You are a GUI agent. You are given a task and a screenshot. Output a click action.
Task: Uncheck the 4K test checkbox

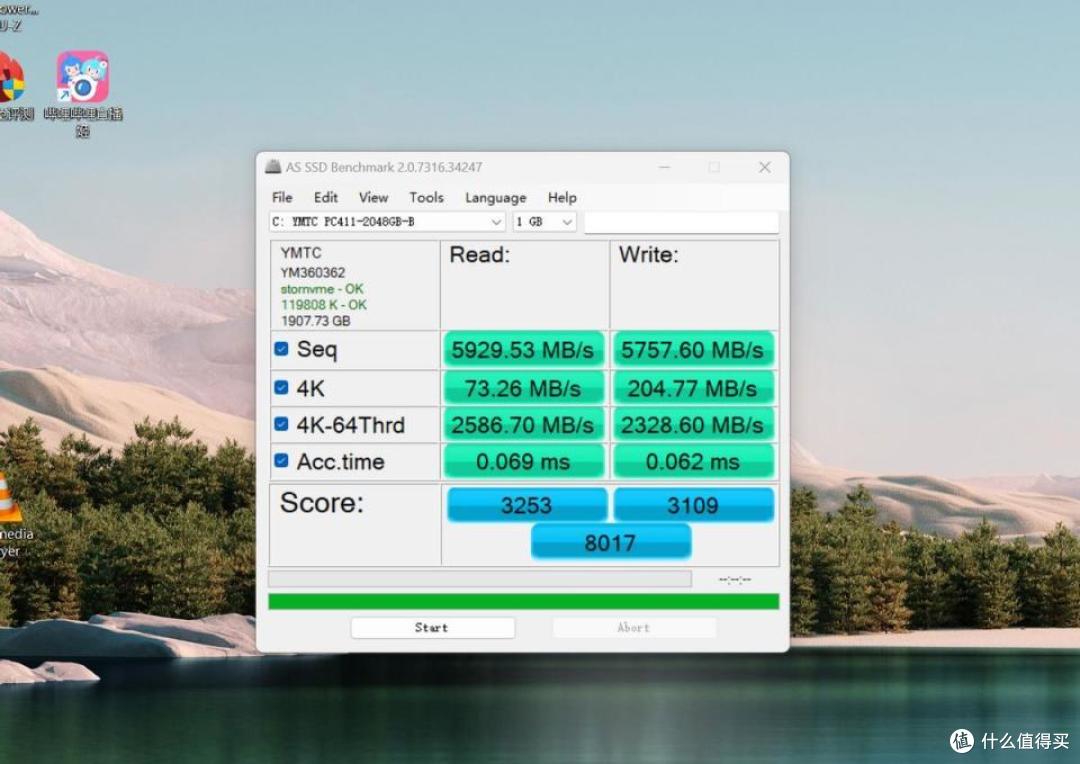[x=281, y=387]
